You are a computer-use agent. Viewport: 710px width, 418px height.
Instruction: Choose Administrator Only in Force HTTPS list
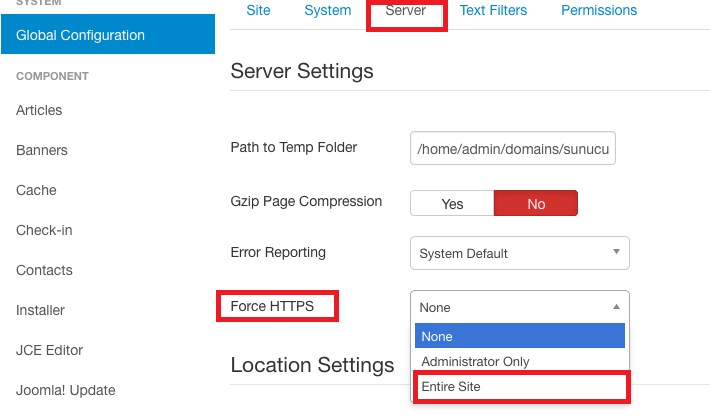[x=520, y=361]
